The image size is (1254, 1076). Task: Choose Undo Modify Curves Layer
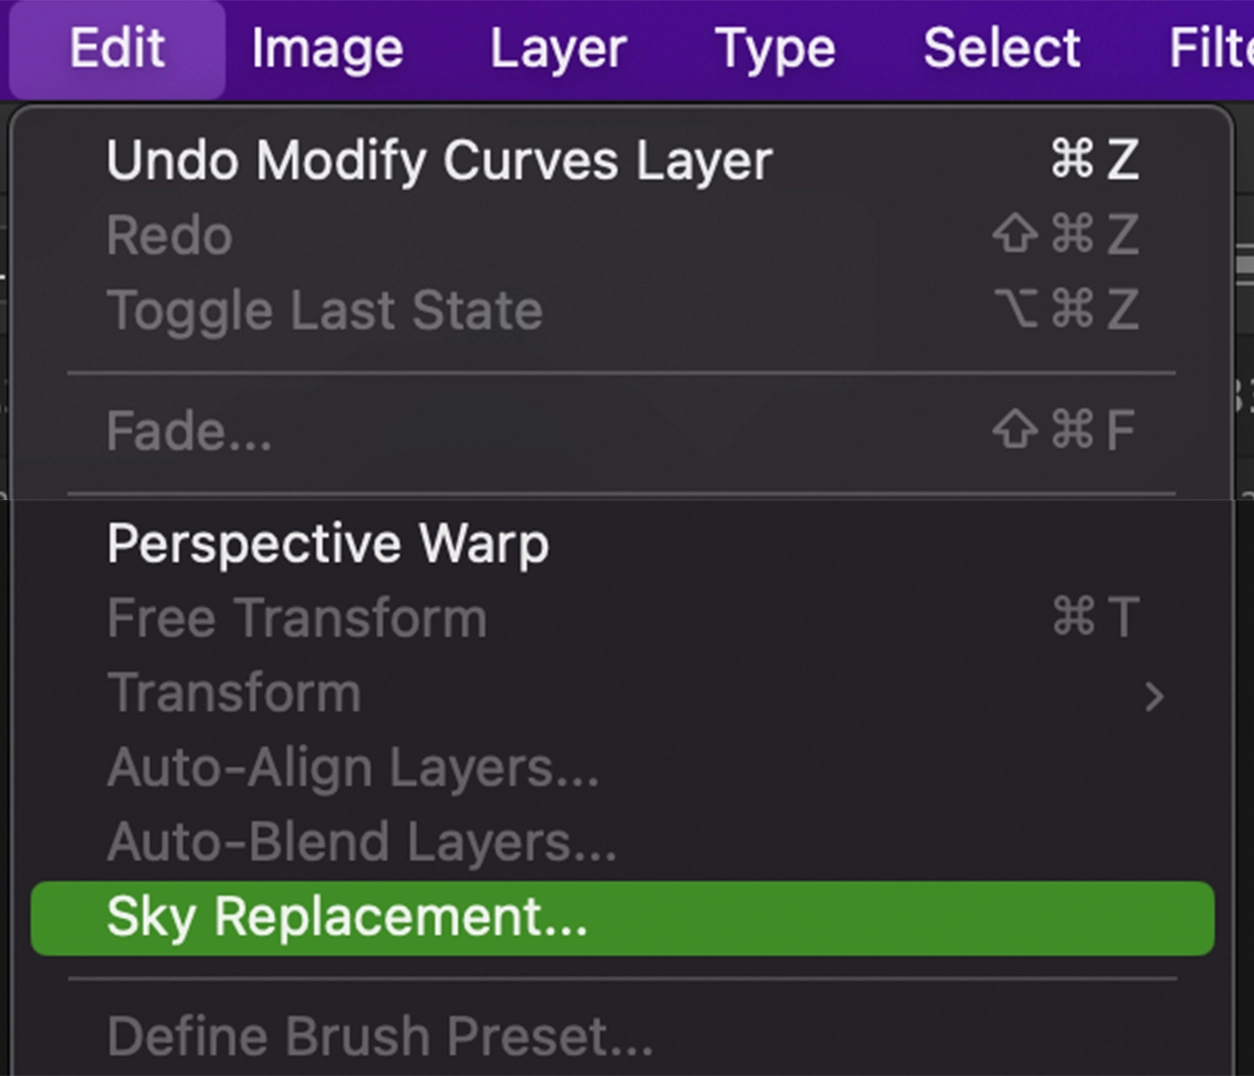click(439, 160)
